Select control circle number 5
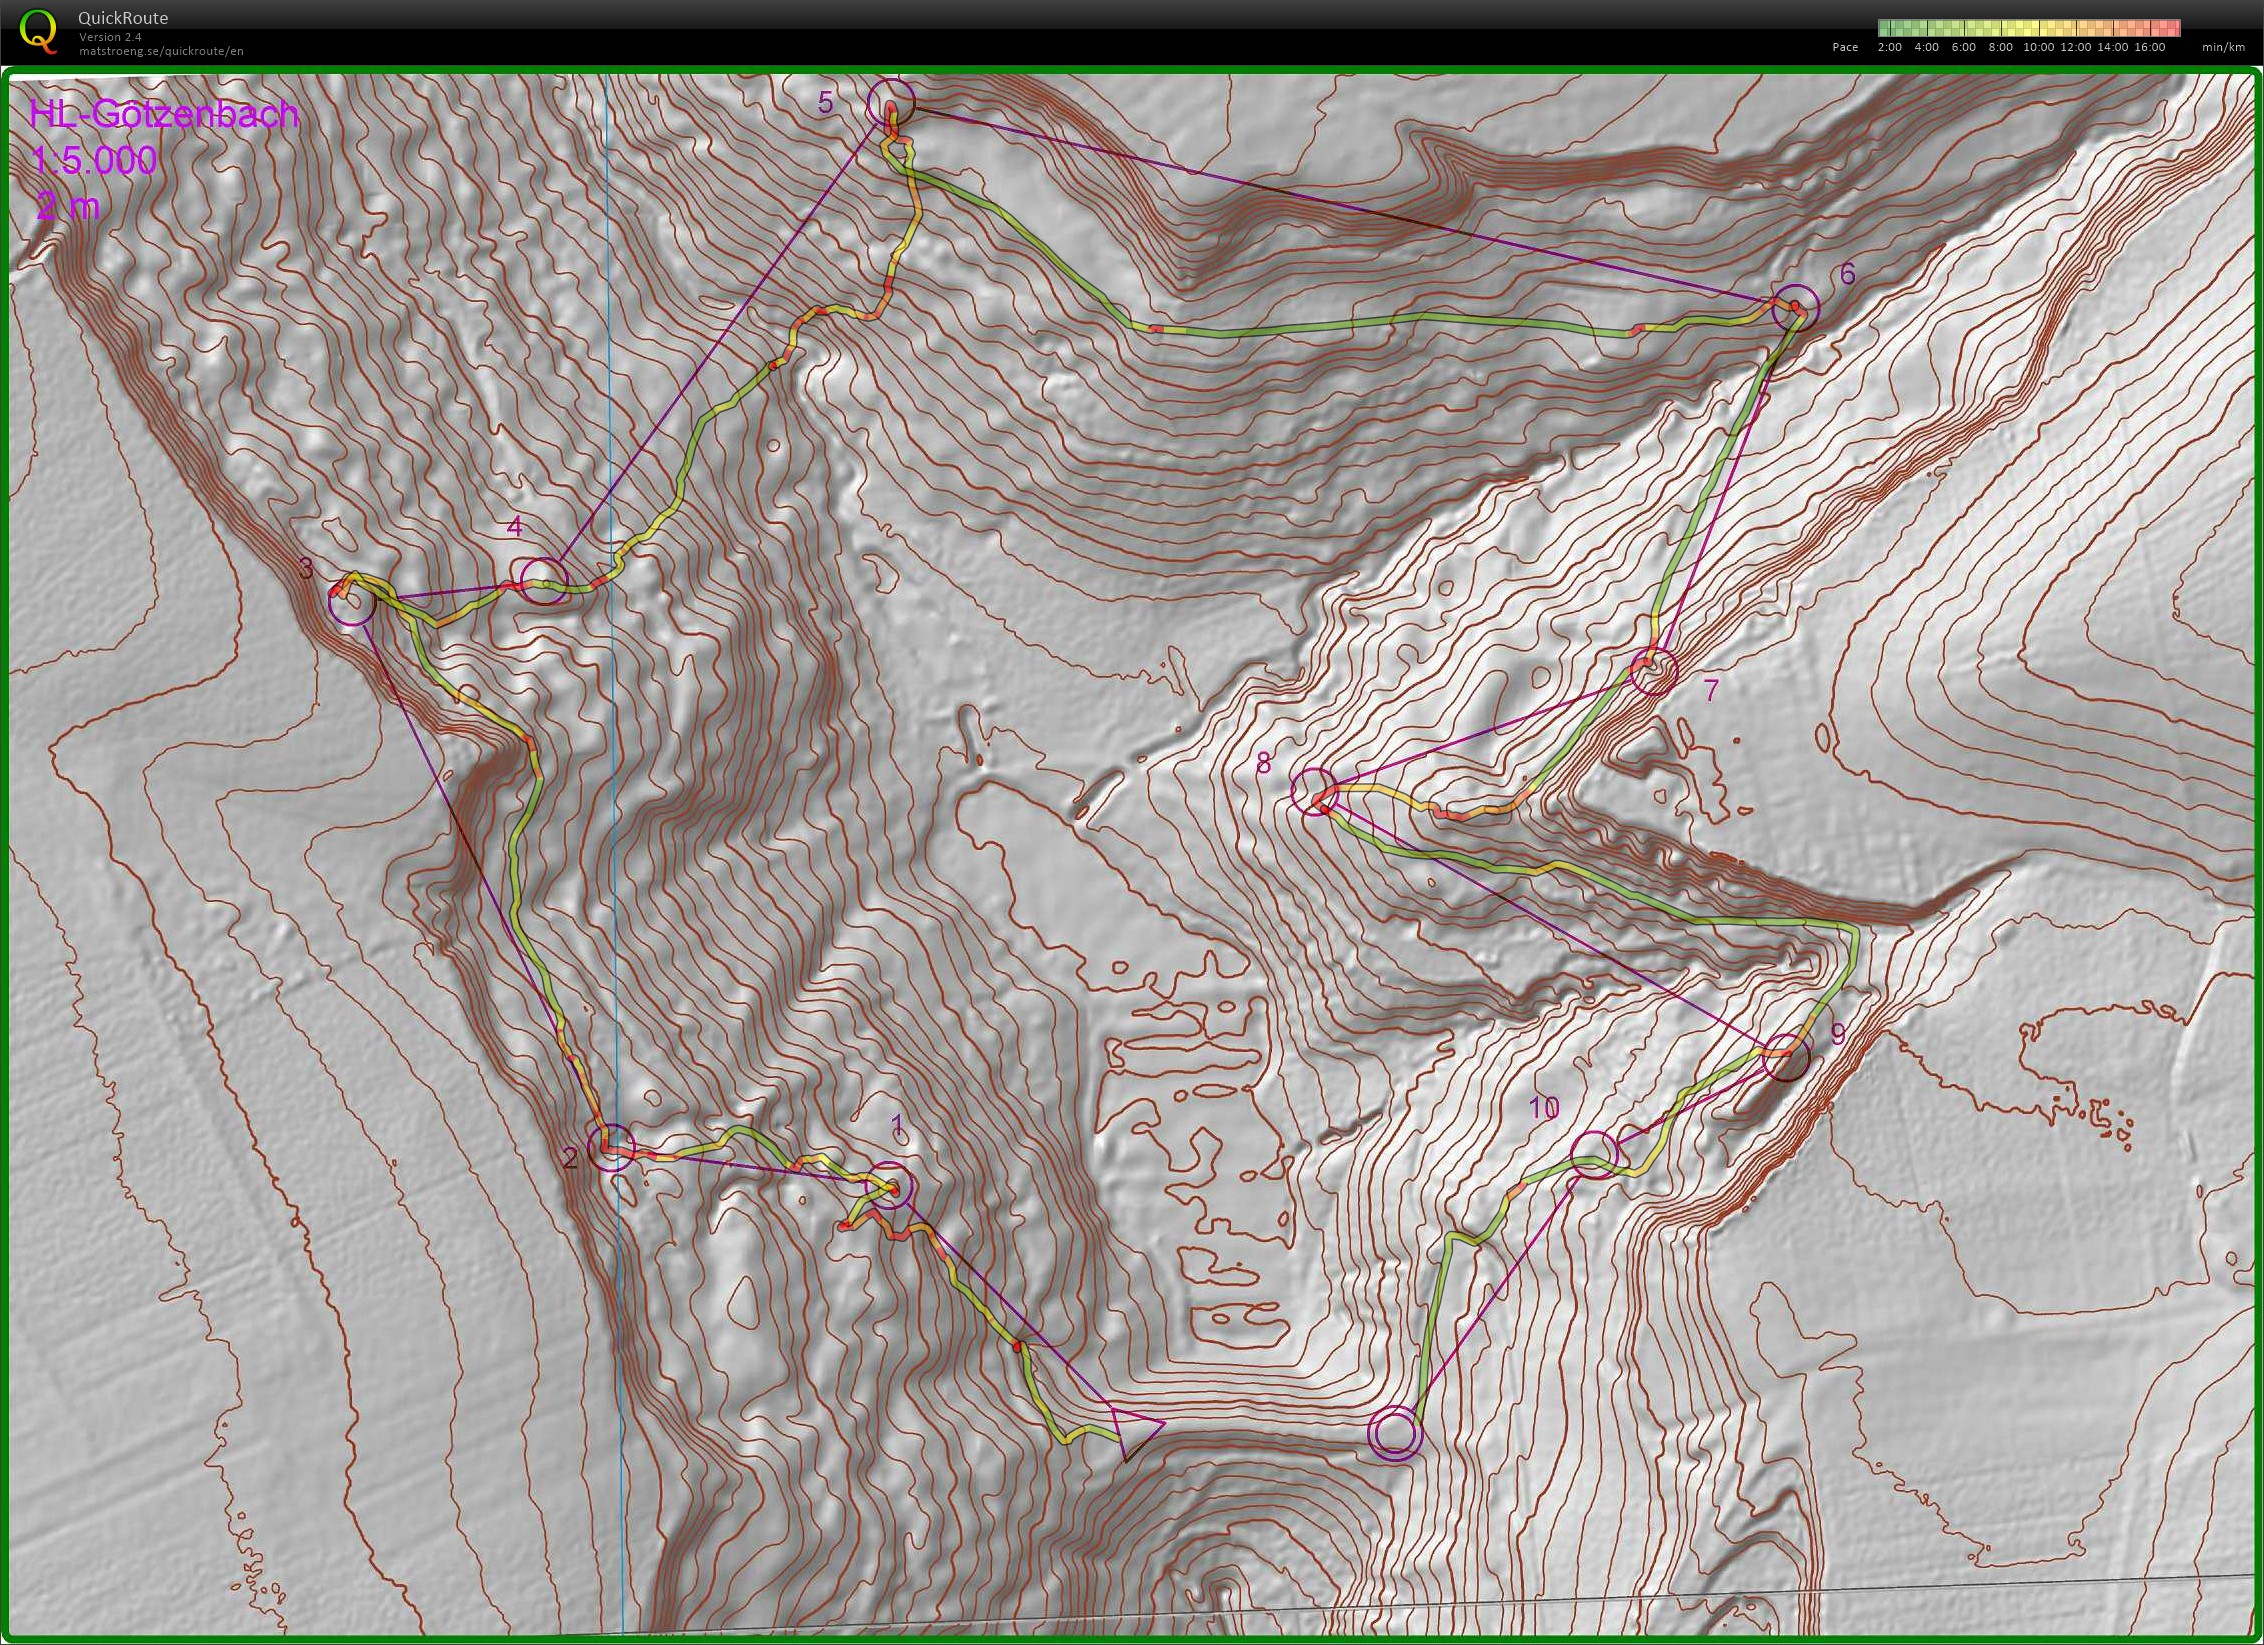The width and height of the screenshot is (2264, 1645). click(890, 103)
